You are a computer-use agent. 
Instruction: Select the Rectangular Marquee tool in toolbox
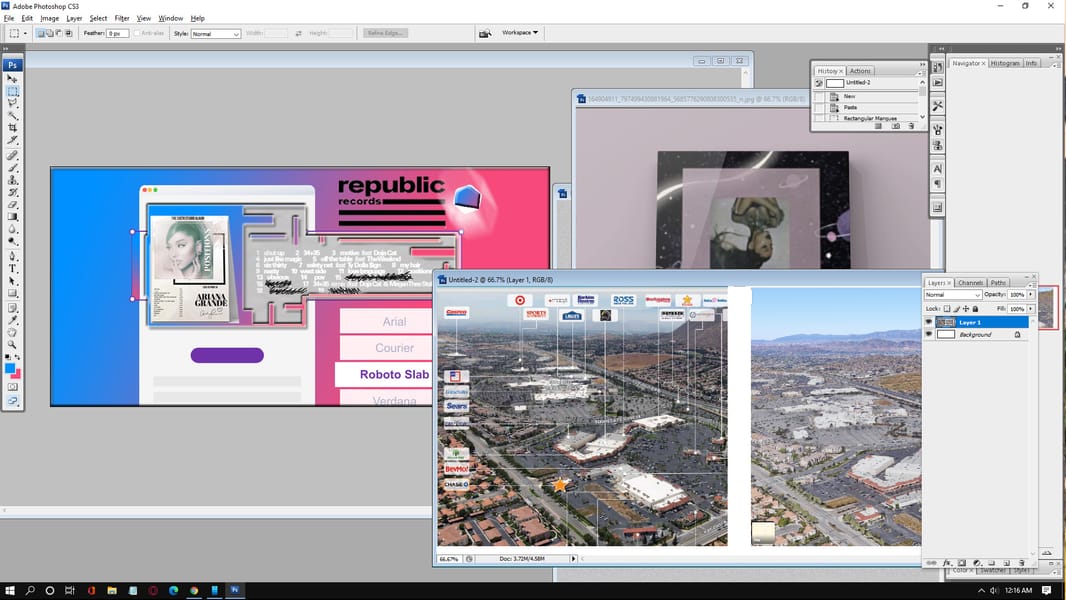point(12,91)
